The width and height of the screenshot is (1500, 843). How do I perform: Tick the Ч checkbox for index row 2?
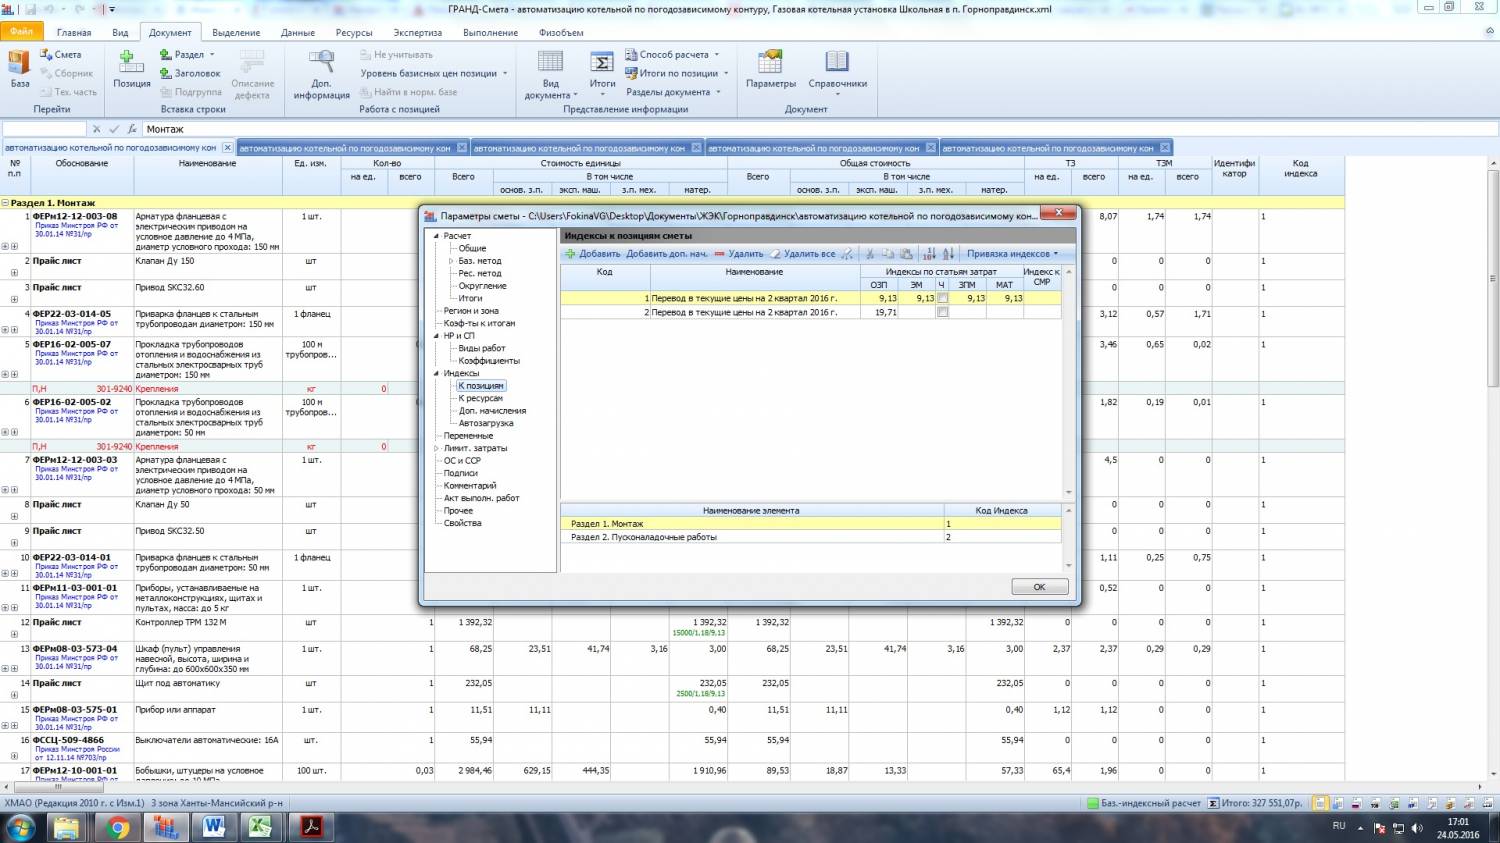(x=942, y=312)
